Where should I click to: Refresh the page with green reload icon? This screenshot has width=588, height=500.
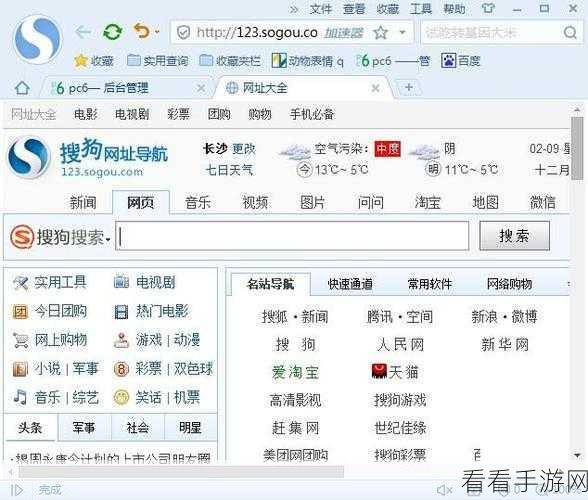point(112,32)
